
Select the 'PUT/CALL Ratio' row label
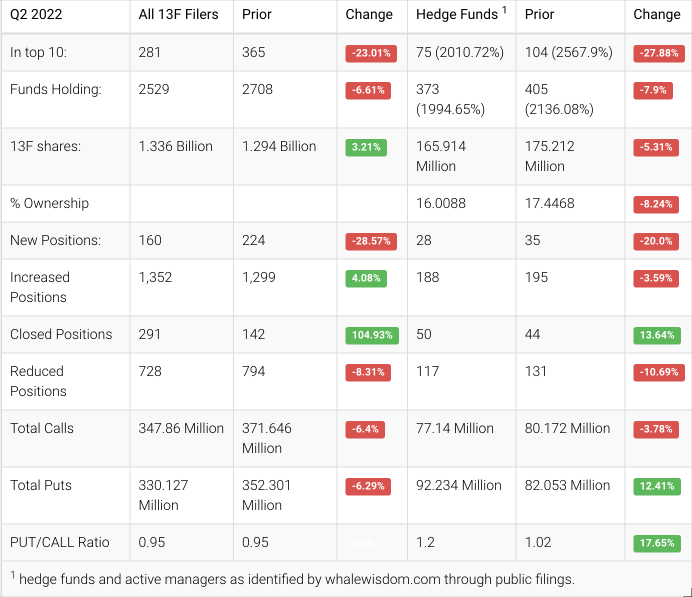click(60, 542)
